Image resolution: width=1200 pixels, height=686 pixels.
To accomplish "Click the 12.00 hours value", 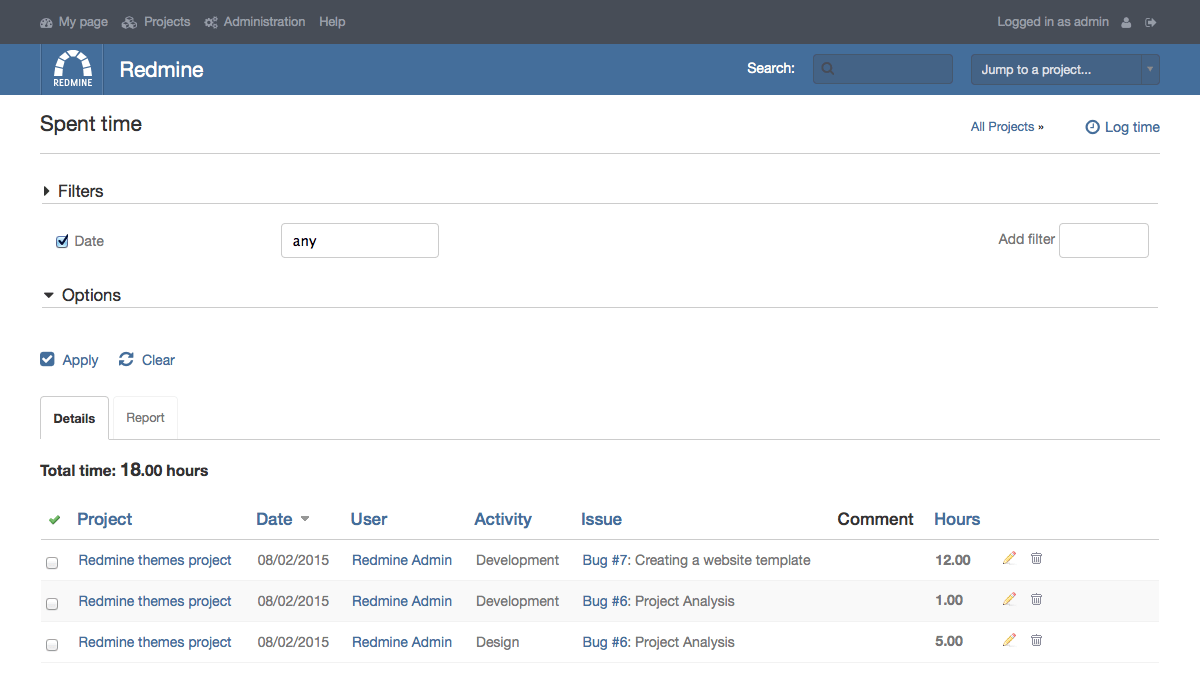I will coord(953,560).
